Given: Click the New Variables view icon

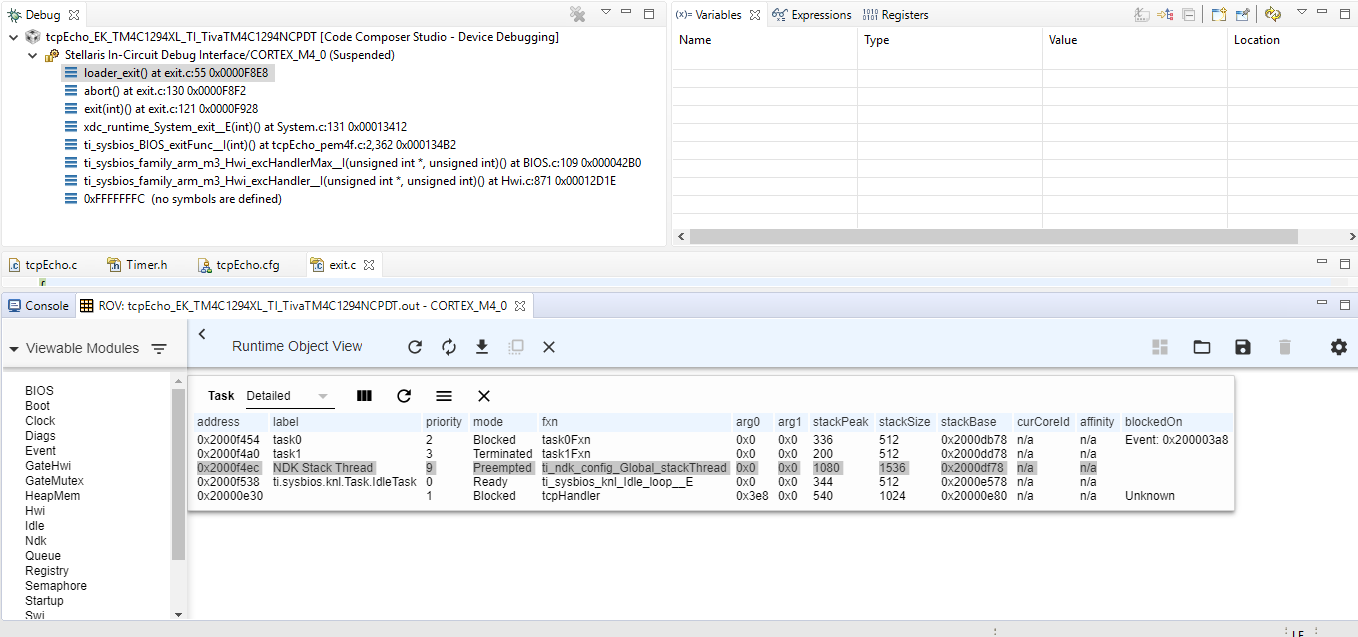Looking at the screenshot, I should [x=1218, y=14].
